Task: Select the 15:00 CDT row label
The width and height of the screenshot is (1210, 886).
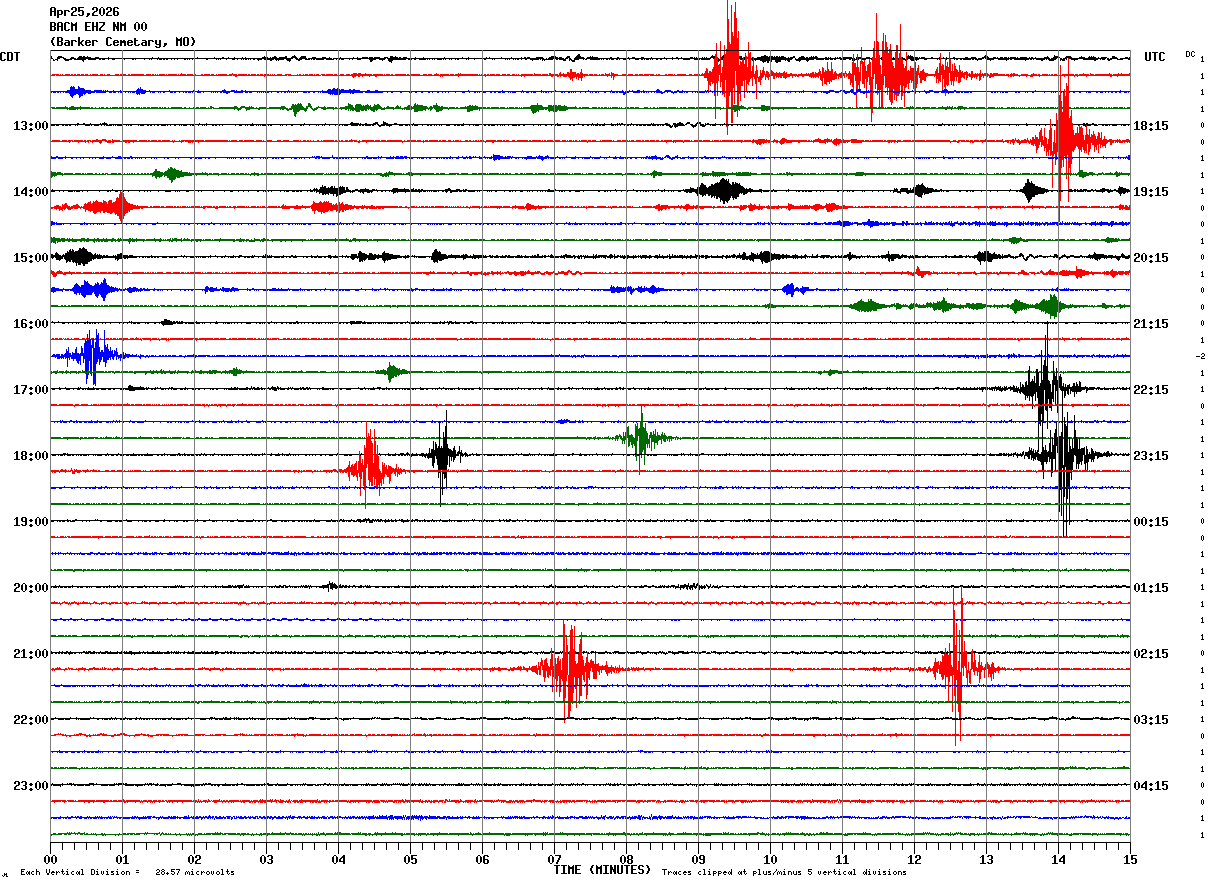Action: click(x=31, y=258)
